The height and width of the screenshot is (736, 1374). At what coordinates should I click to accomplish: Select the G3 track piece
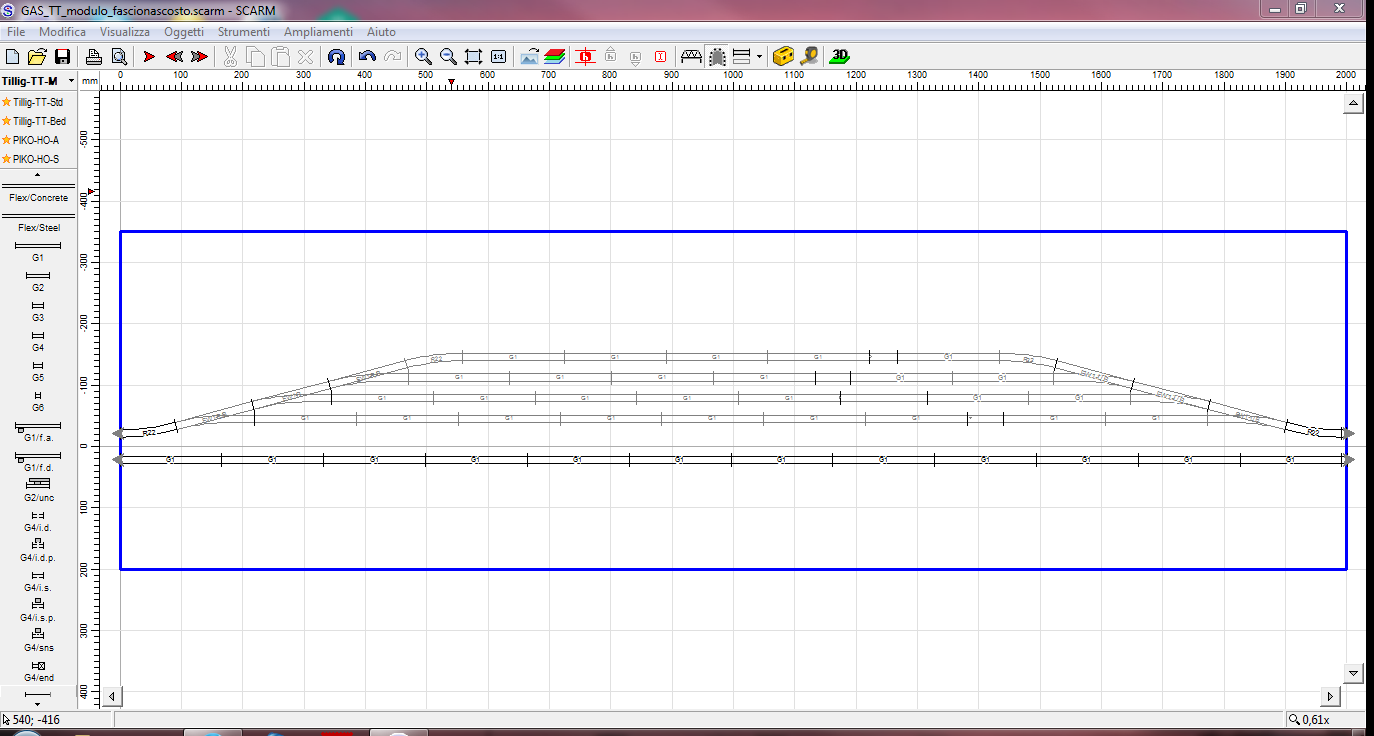coord(38,311)
